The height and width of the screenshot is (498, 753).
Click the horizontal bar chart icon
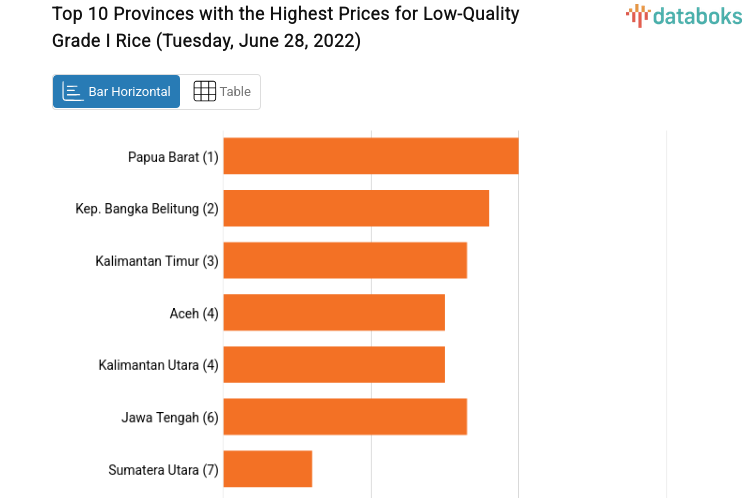click(73, 91)
